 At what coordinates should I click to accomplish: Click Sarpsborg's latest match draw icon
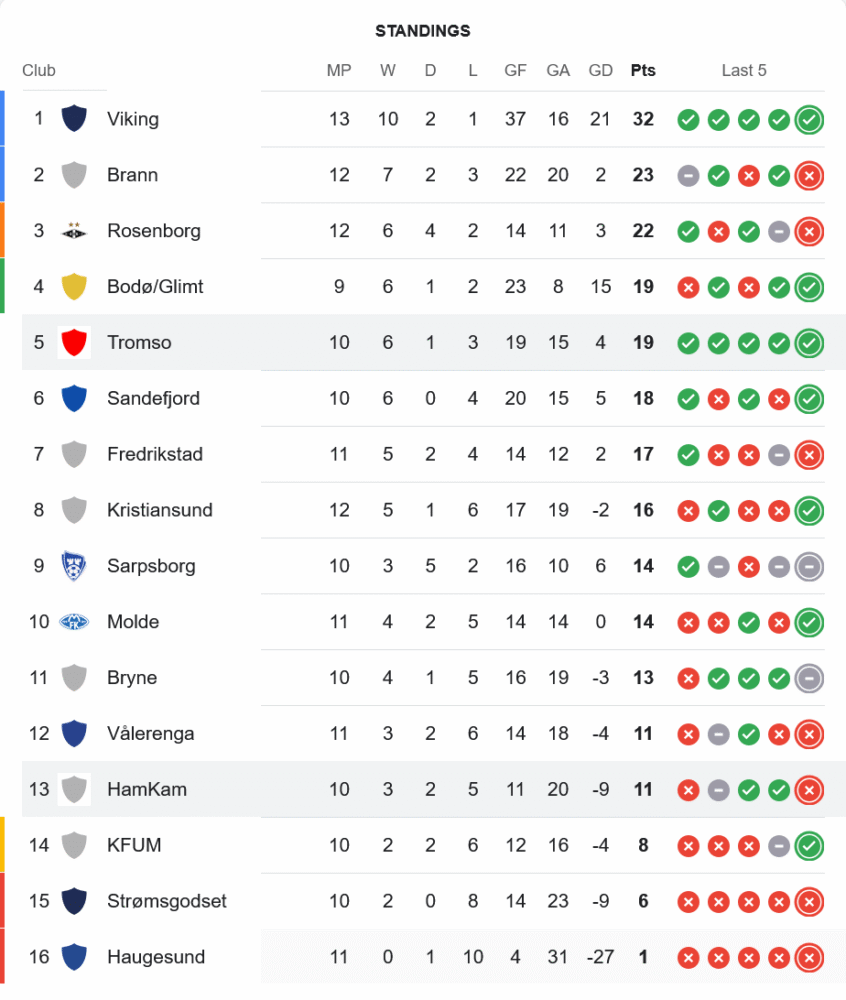click(x=809, y=567)
